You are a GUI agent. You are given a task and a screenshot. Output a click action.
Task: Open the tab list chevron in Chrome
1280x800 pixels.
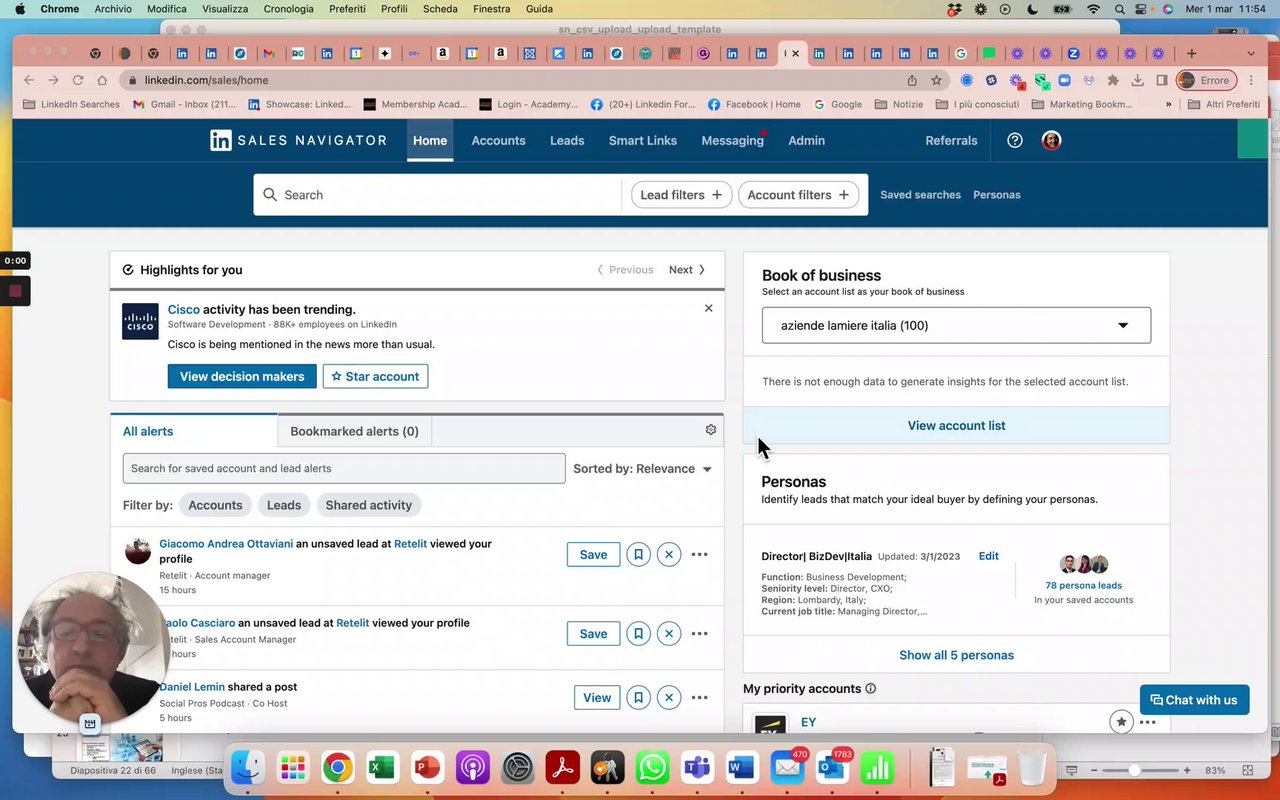1250,53
